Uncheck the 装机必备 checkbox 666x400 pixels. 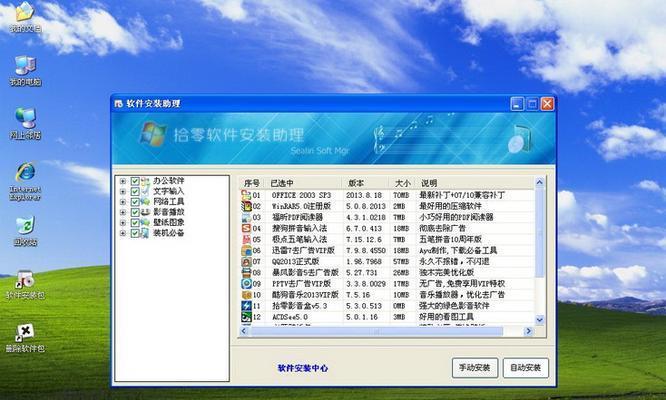135,233
